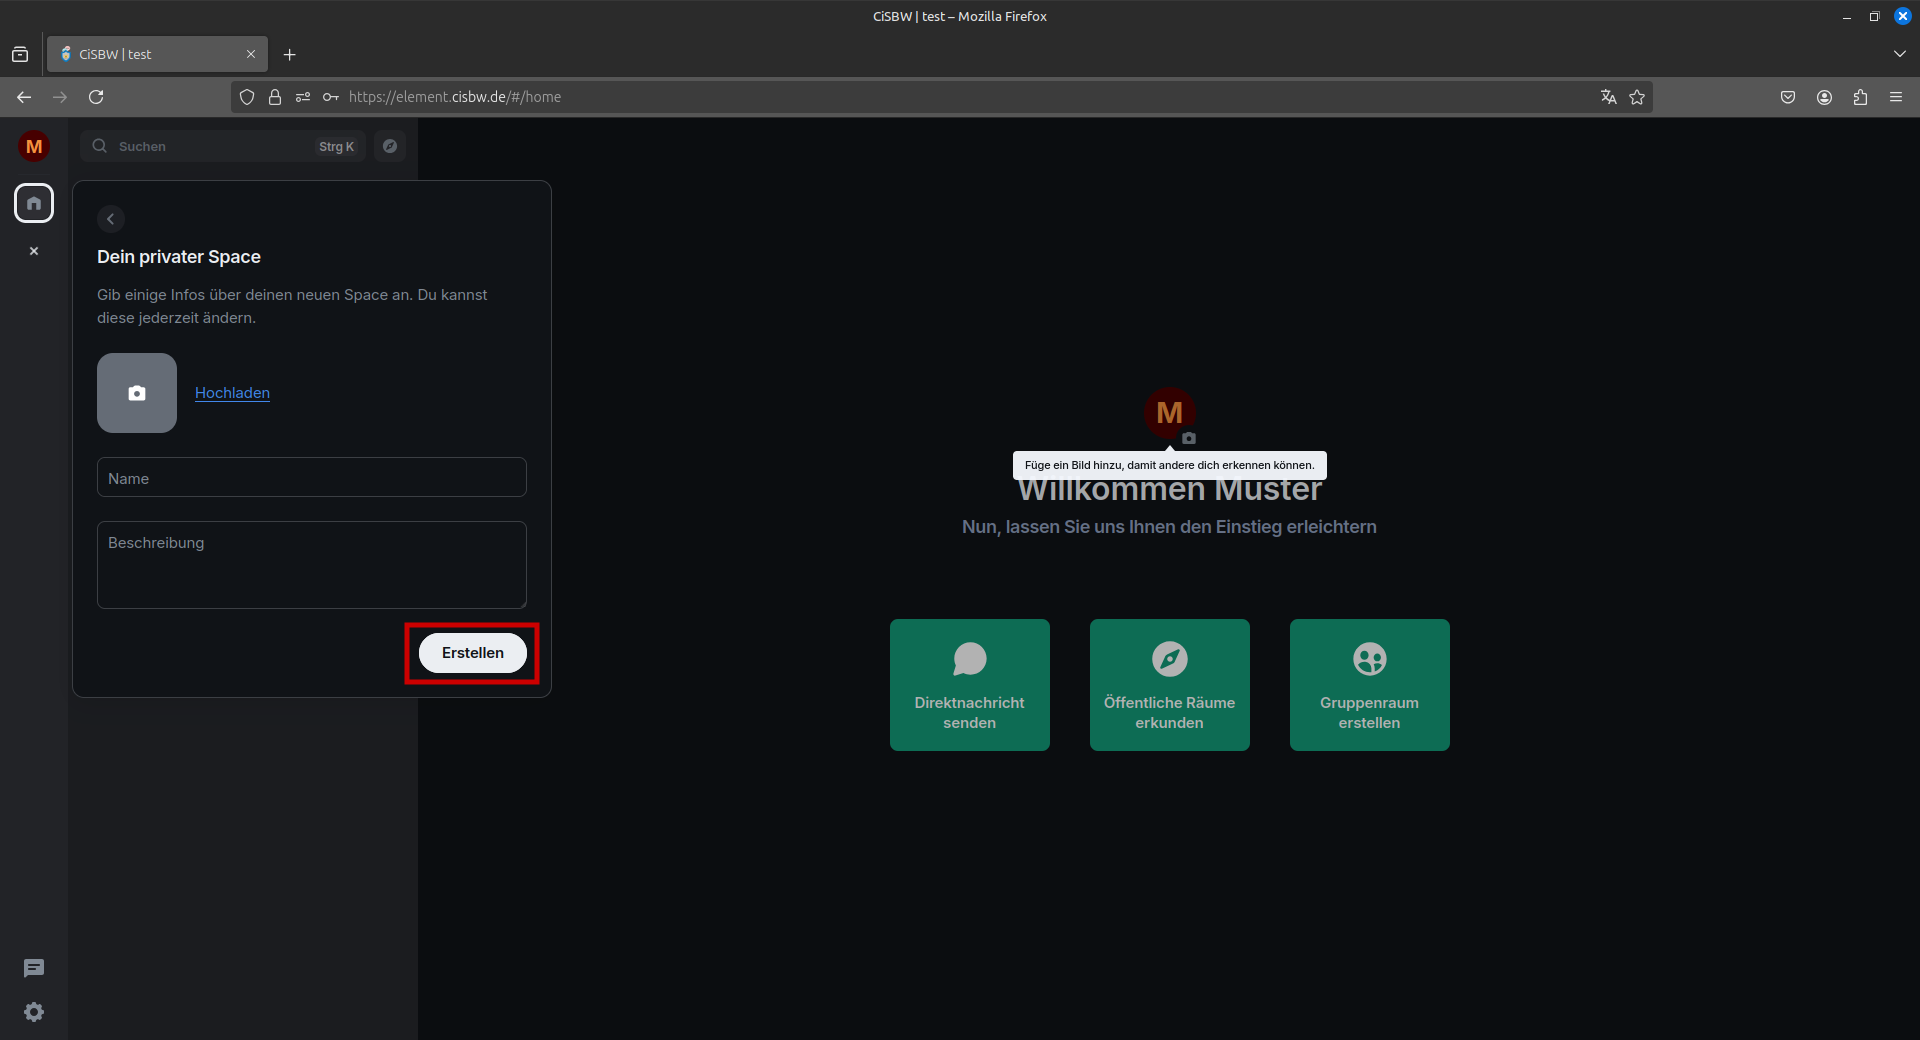Click Gruppenraum erstellen tile
The image size is (1920, 1040).
[x=1369, y=685]
